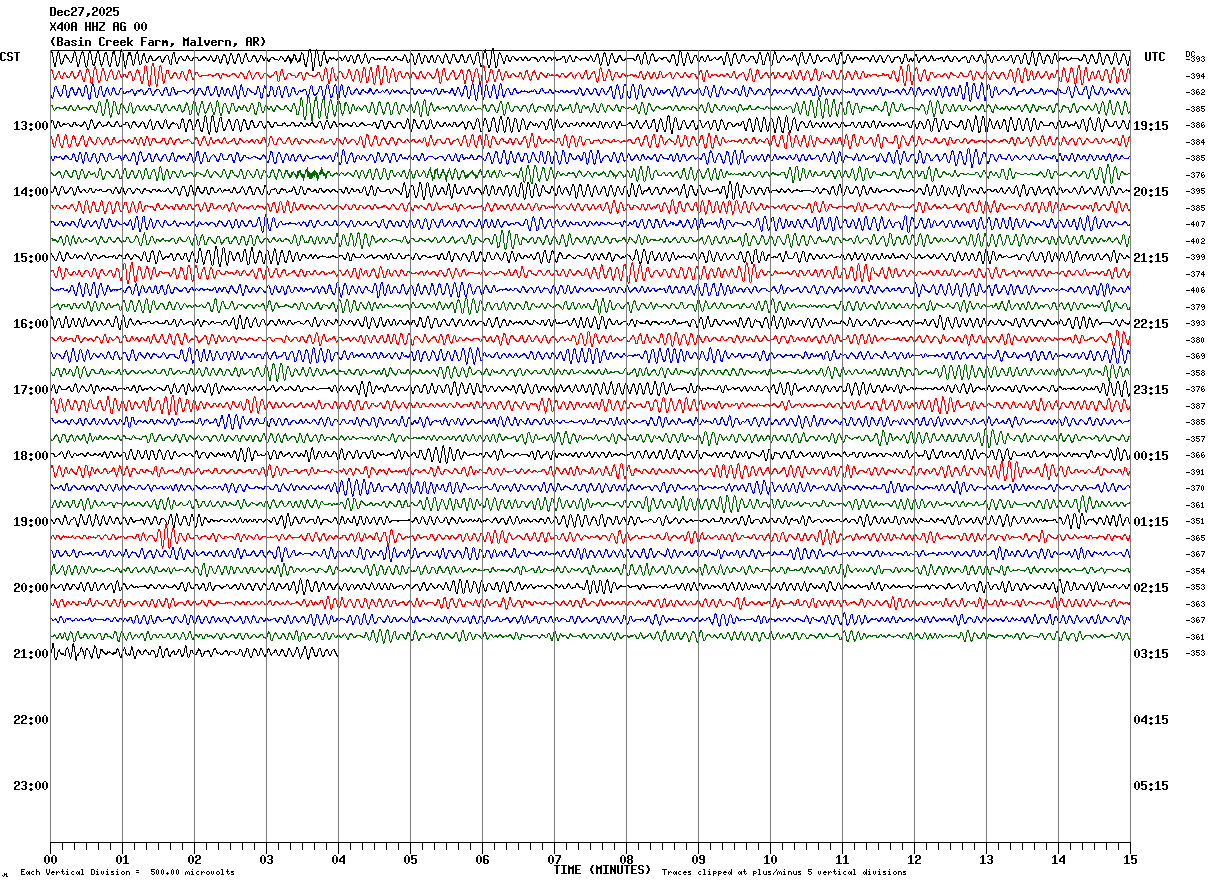
Task: Click the minute axis tick label 12
Action: pos(914,859)
